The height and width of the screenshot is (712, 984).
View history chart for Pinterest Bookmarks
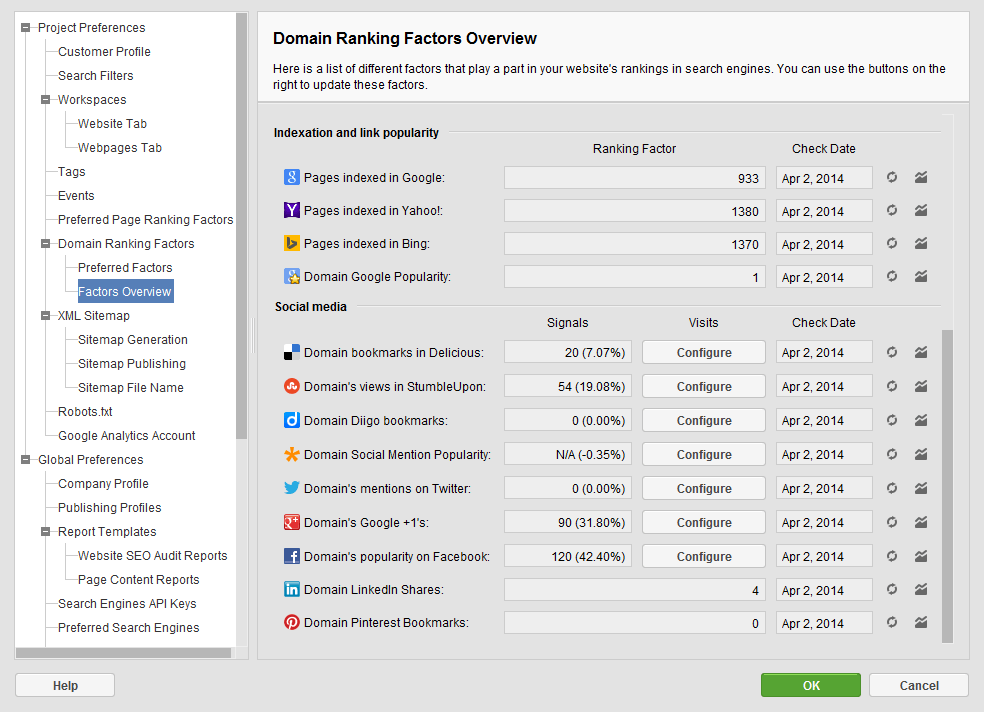click(921, 623)
